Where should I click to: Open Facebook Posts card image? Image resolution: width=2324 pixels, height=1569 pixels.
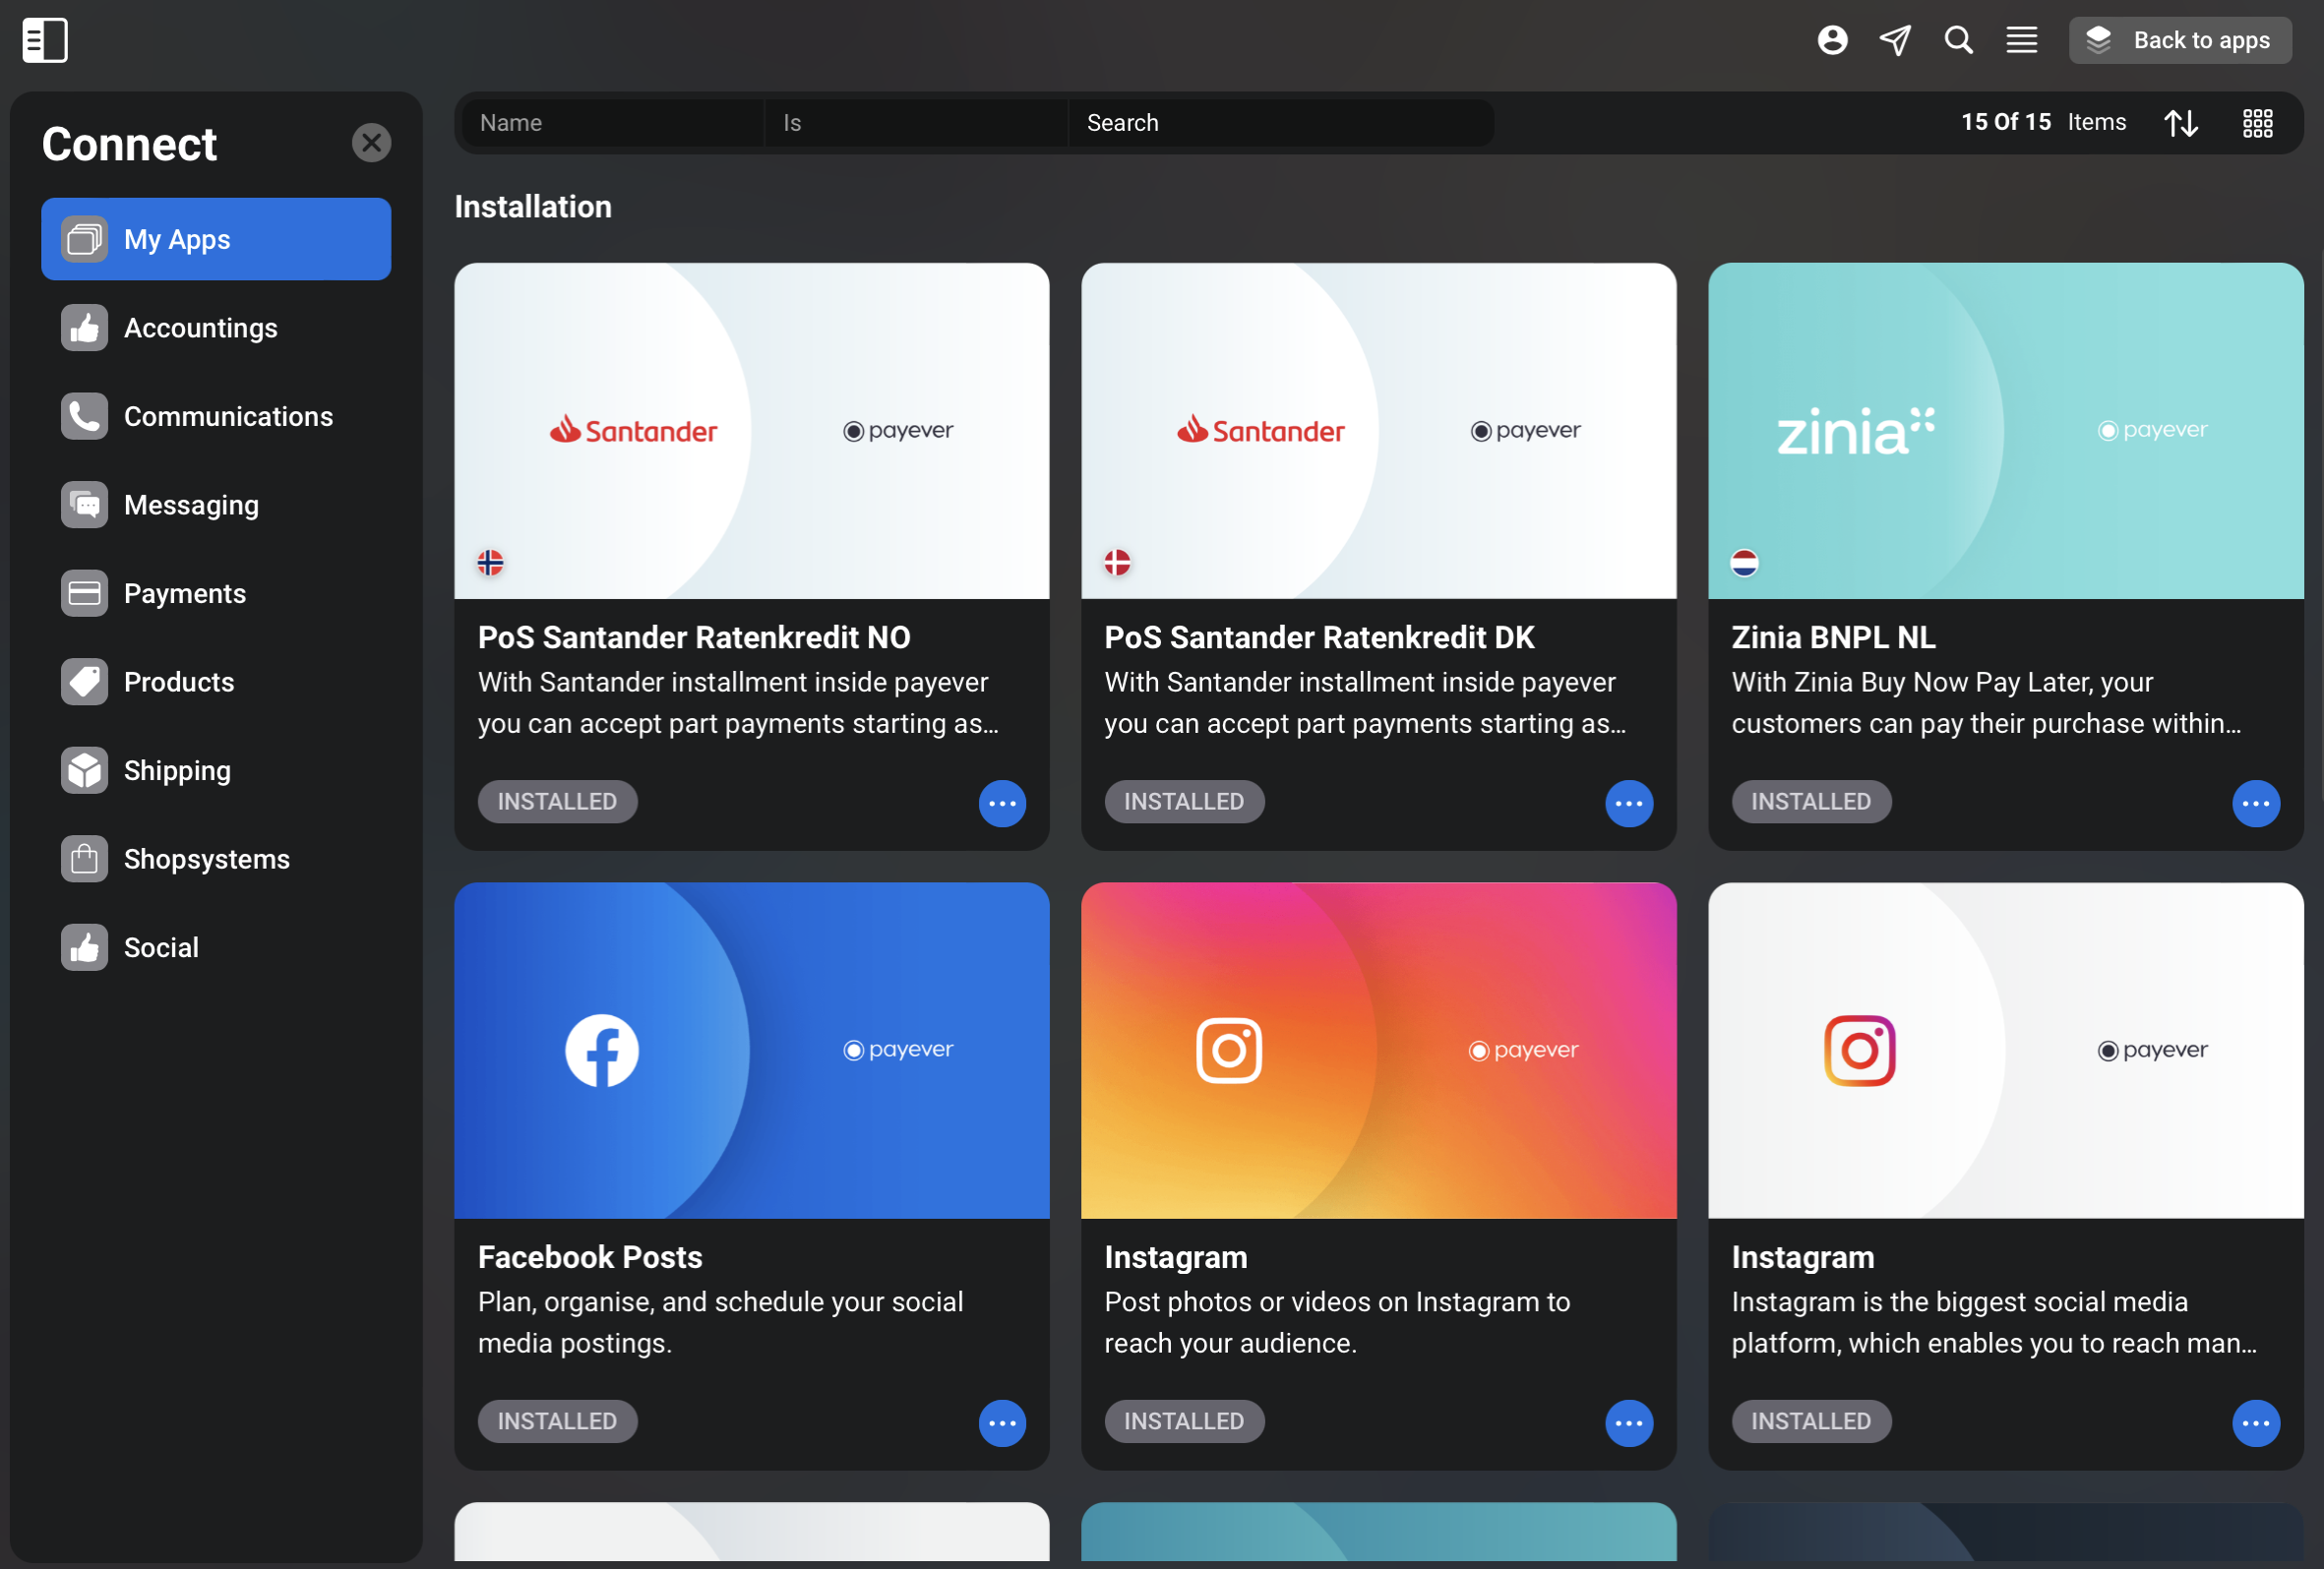752,1051
